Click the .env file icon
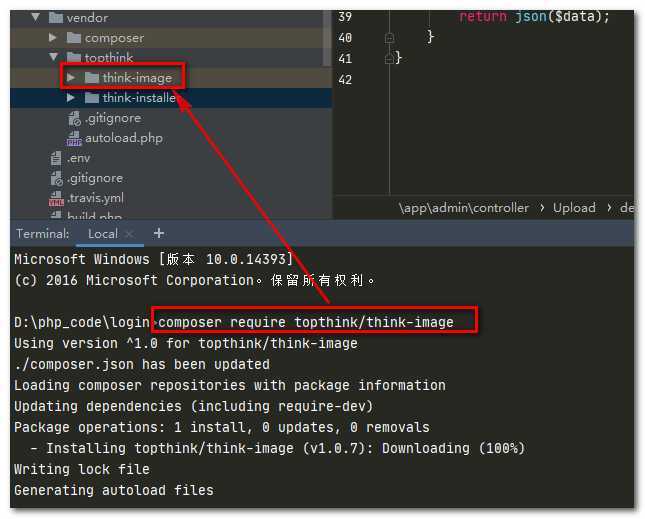Image resolution: width=645 pixels, height=519 pixels. point(56,158)
